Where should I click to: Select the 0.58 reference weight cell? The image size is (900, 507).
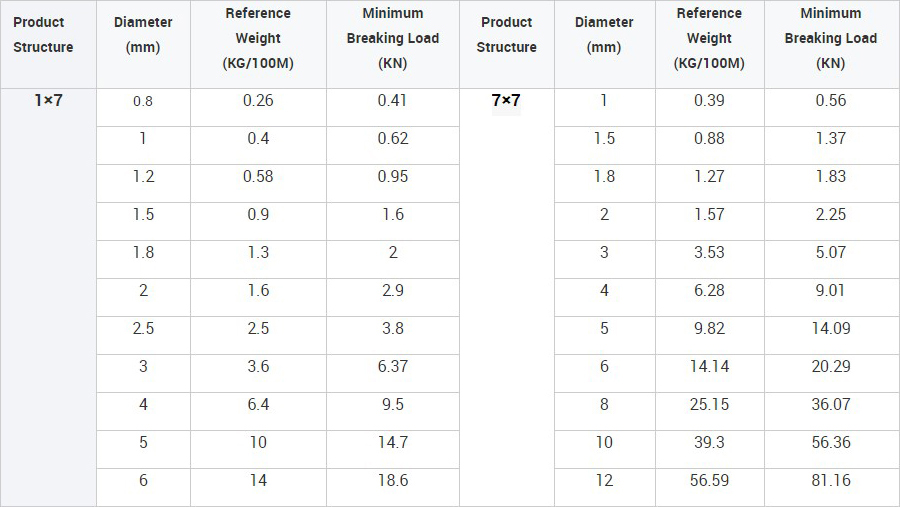(x=258, y=176)
